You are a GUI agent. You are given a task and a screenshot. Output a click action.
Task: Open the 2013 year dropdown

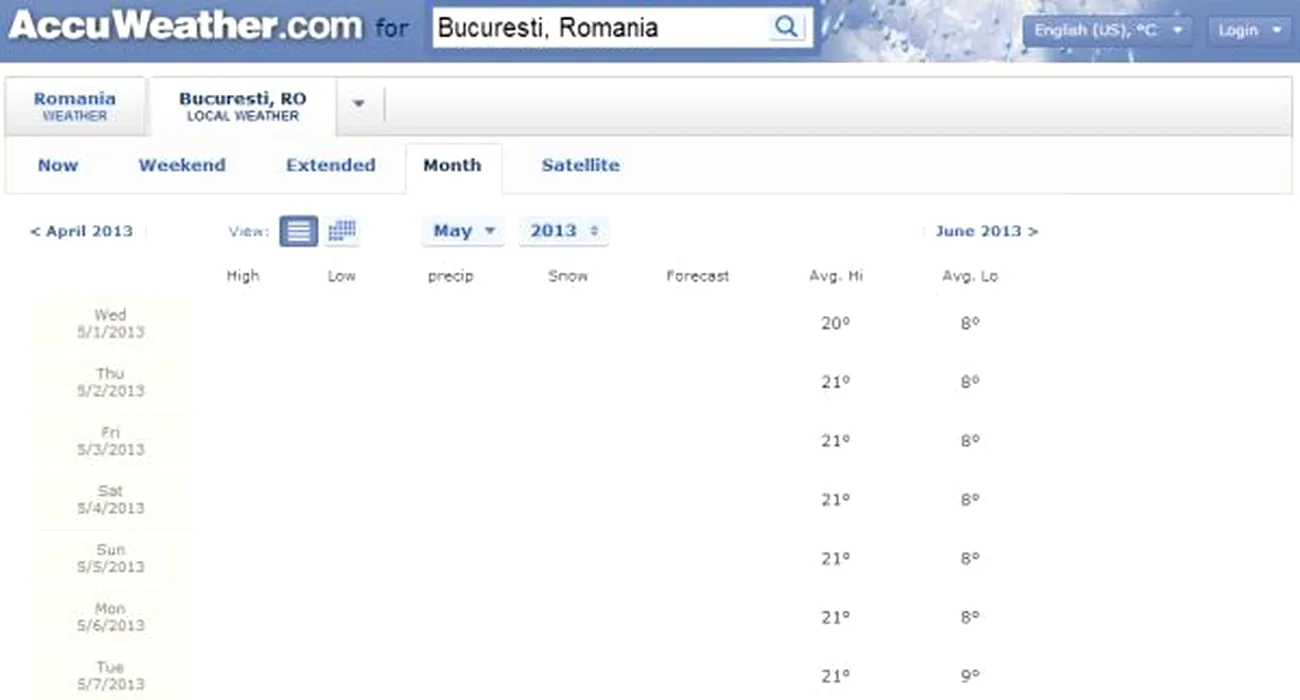pos(563,231)
